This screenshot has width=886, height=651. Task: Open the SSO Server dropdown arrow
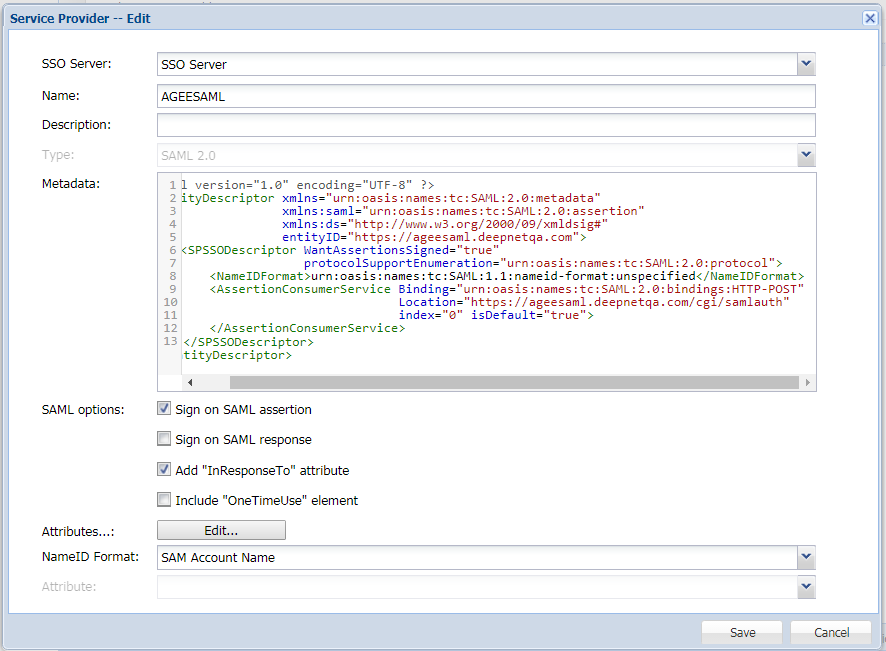pyautogui.click(x=806, y=65)
